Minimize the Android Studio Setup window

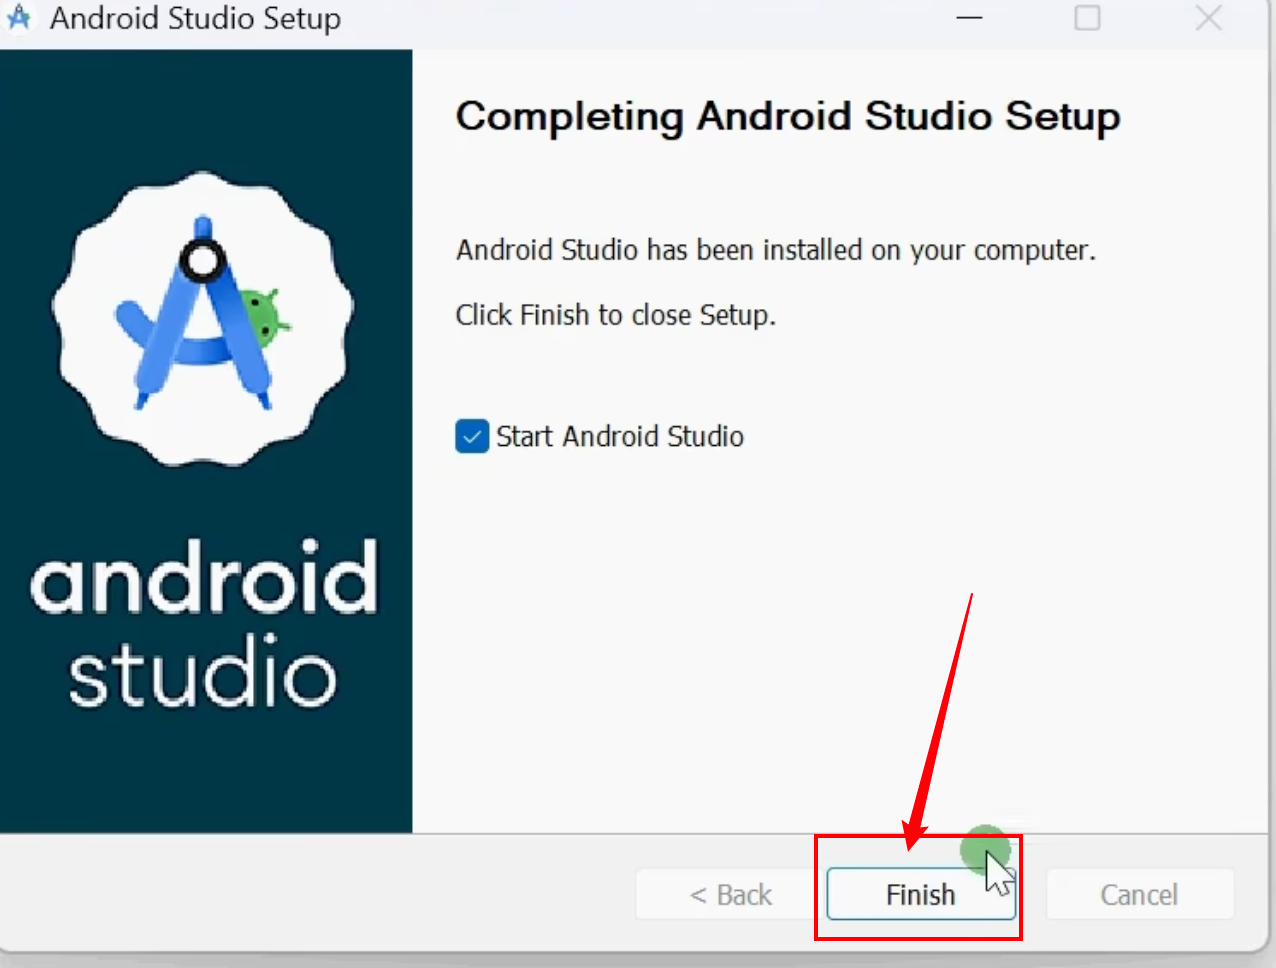969,18
